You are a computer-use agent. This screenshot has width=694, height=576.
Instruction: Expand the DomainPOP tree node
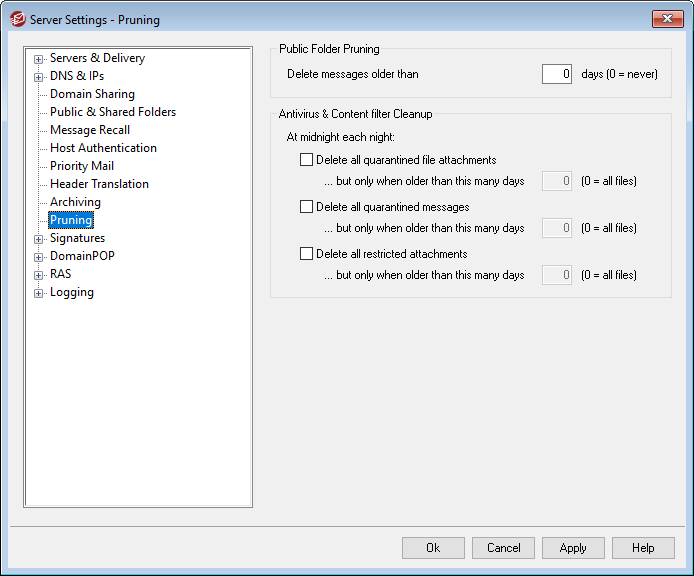click(39, 257)
